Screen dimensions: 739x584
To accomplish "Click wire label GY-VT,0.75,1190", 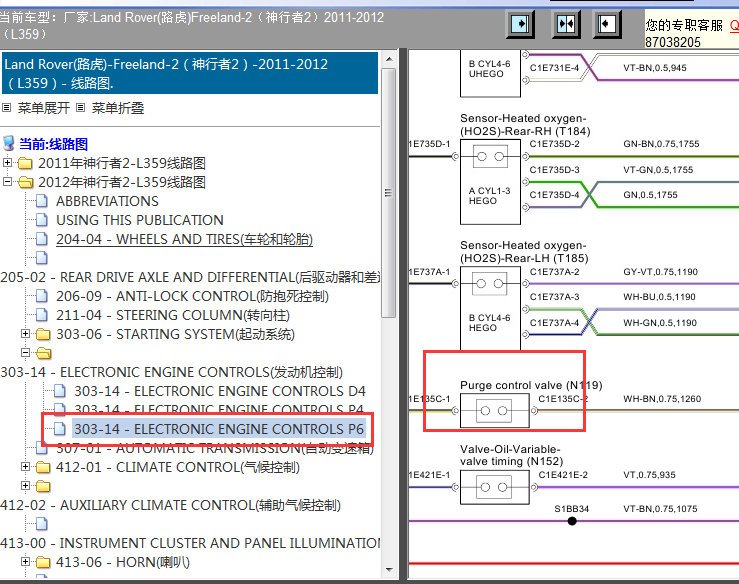I will (660, 271).
